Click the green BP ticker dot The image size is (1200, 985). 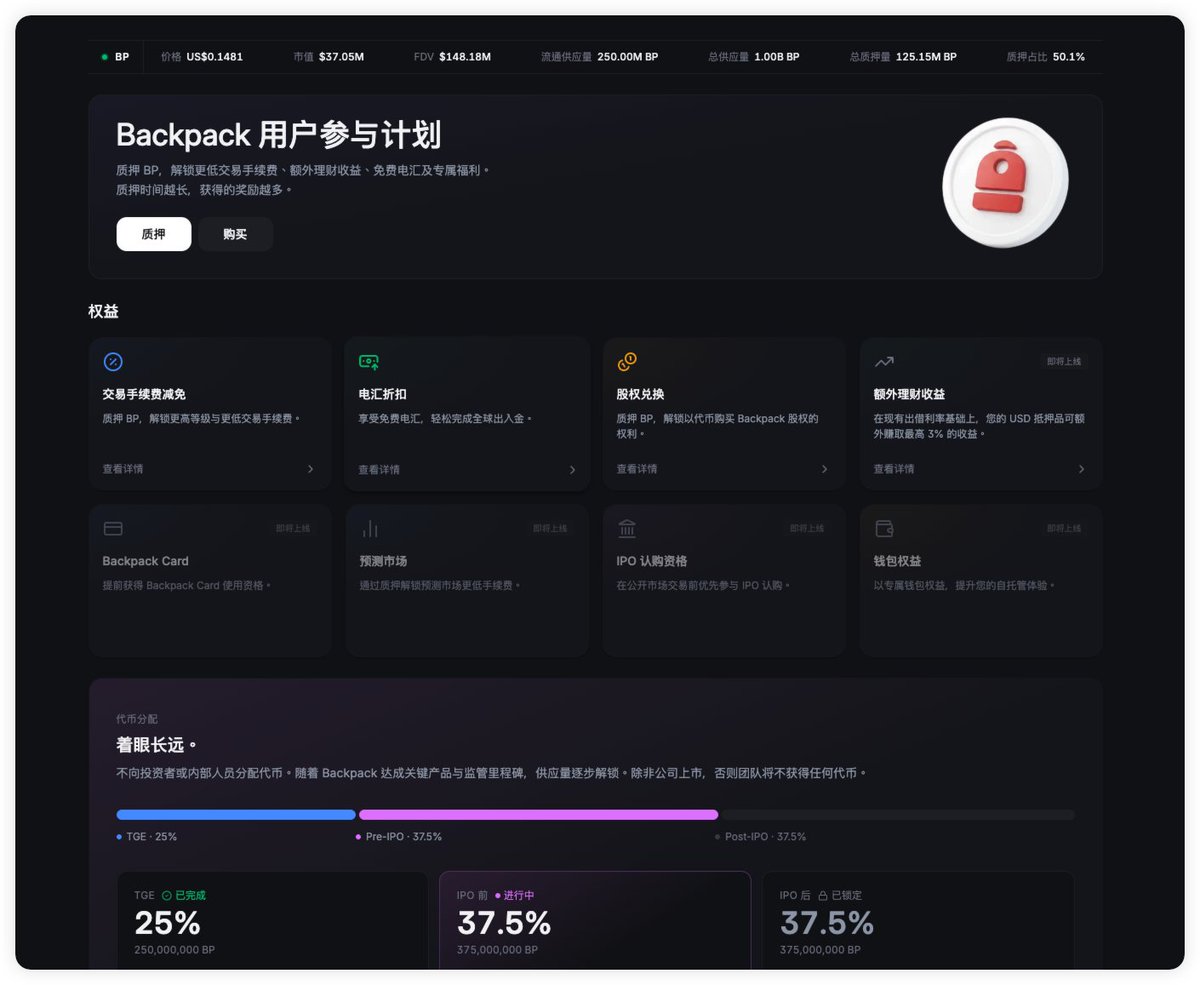(x=105, y=57)
